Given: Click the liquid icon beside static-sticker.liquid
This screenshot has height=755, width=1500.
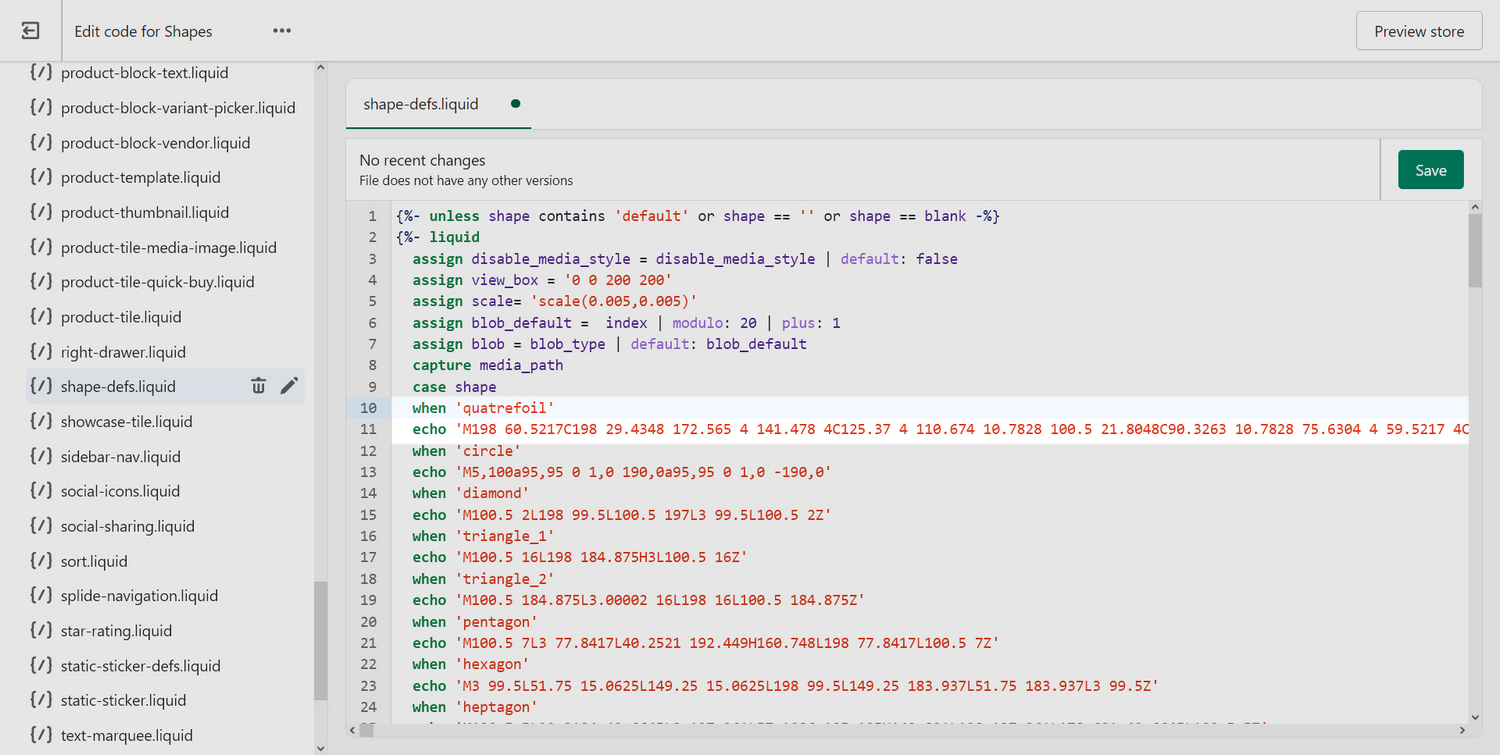Looking at the screenshot, I should coord(41,700).
